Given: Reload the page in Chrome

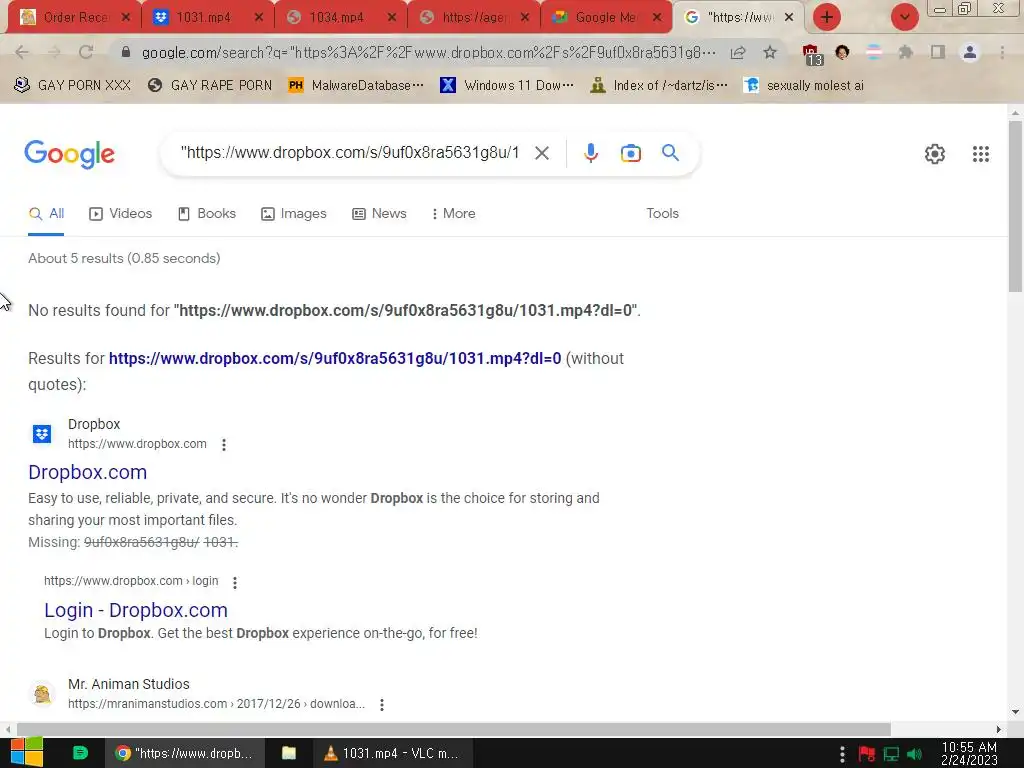Looking at the screenshot, I should click(86, 52).
